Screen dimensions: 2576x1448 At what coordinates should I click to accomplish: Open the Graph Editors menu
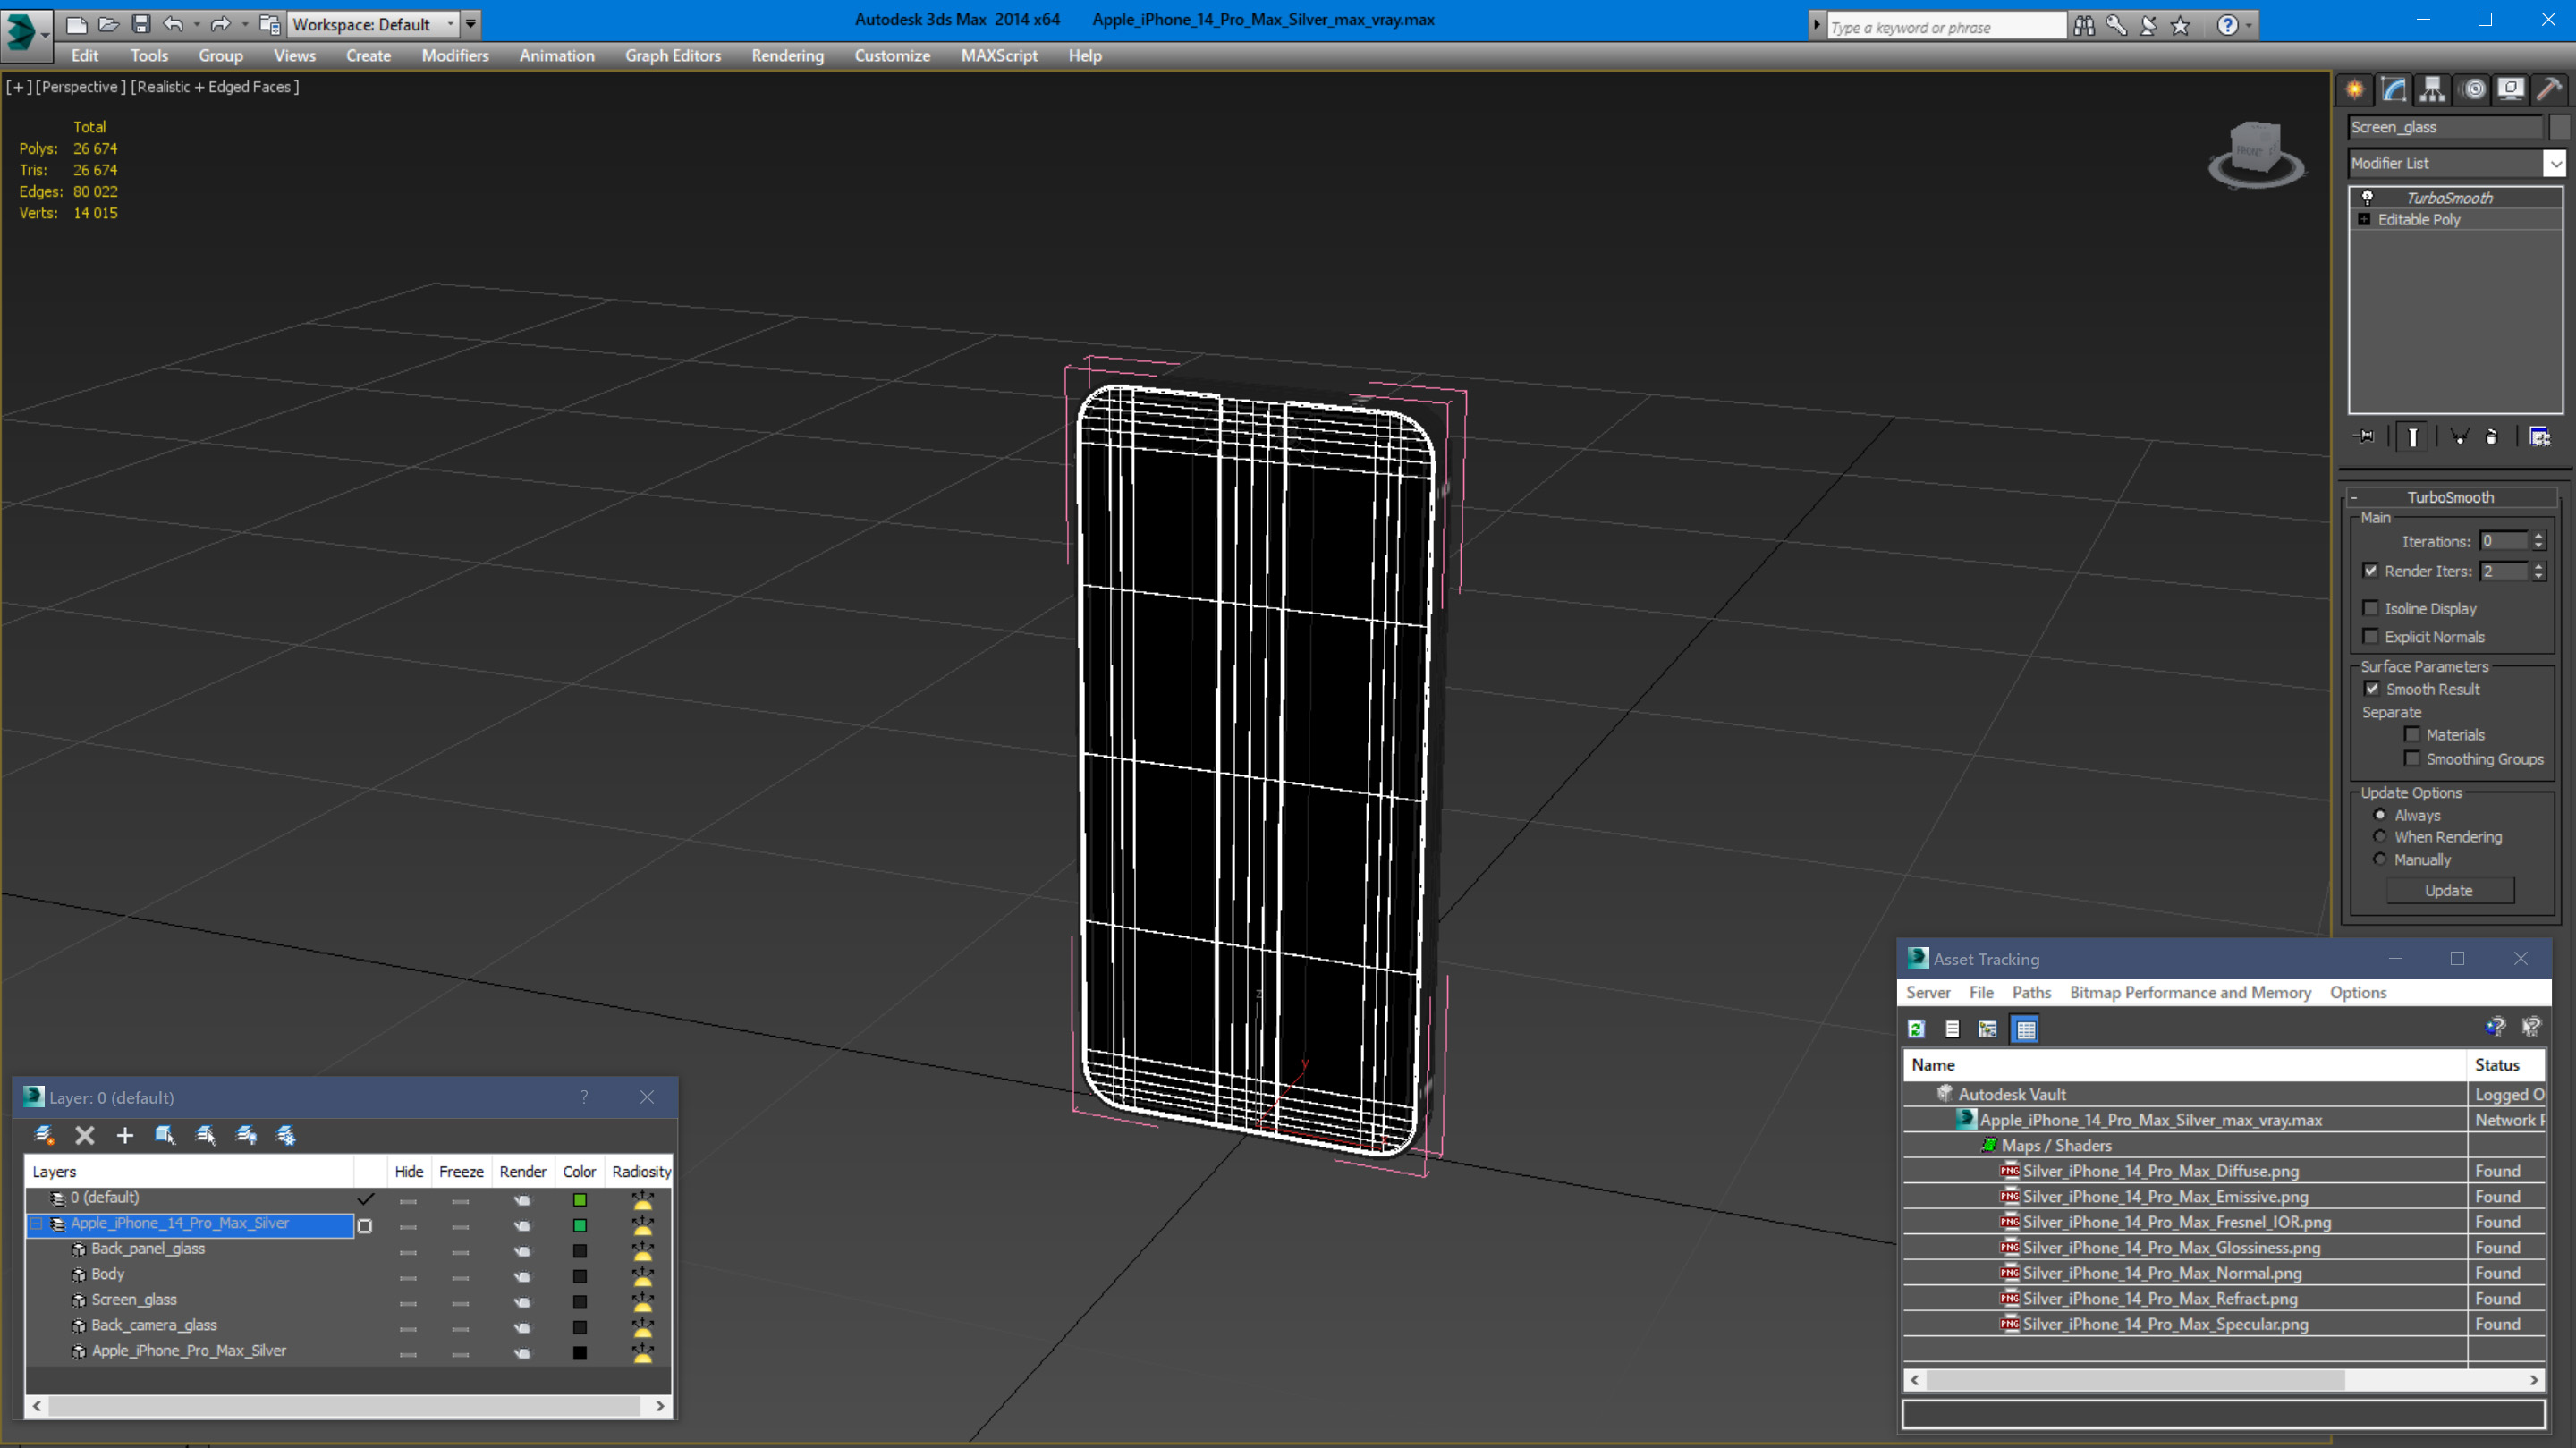(x=673, y=56)
